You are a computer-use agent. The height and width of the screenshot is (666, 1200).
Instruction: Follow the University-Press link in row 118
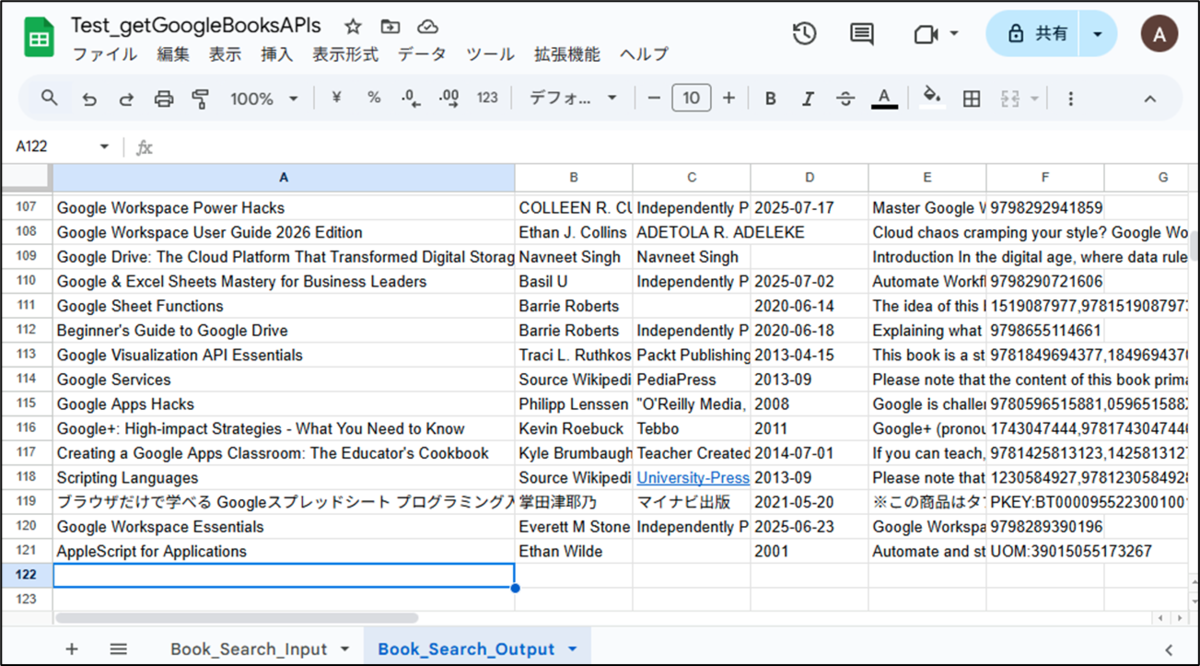point(693,478)
